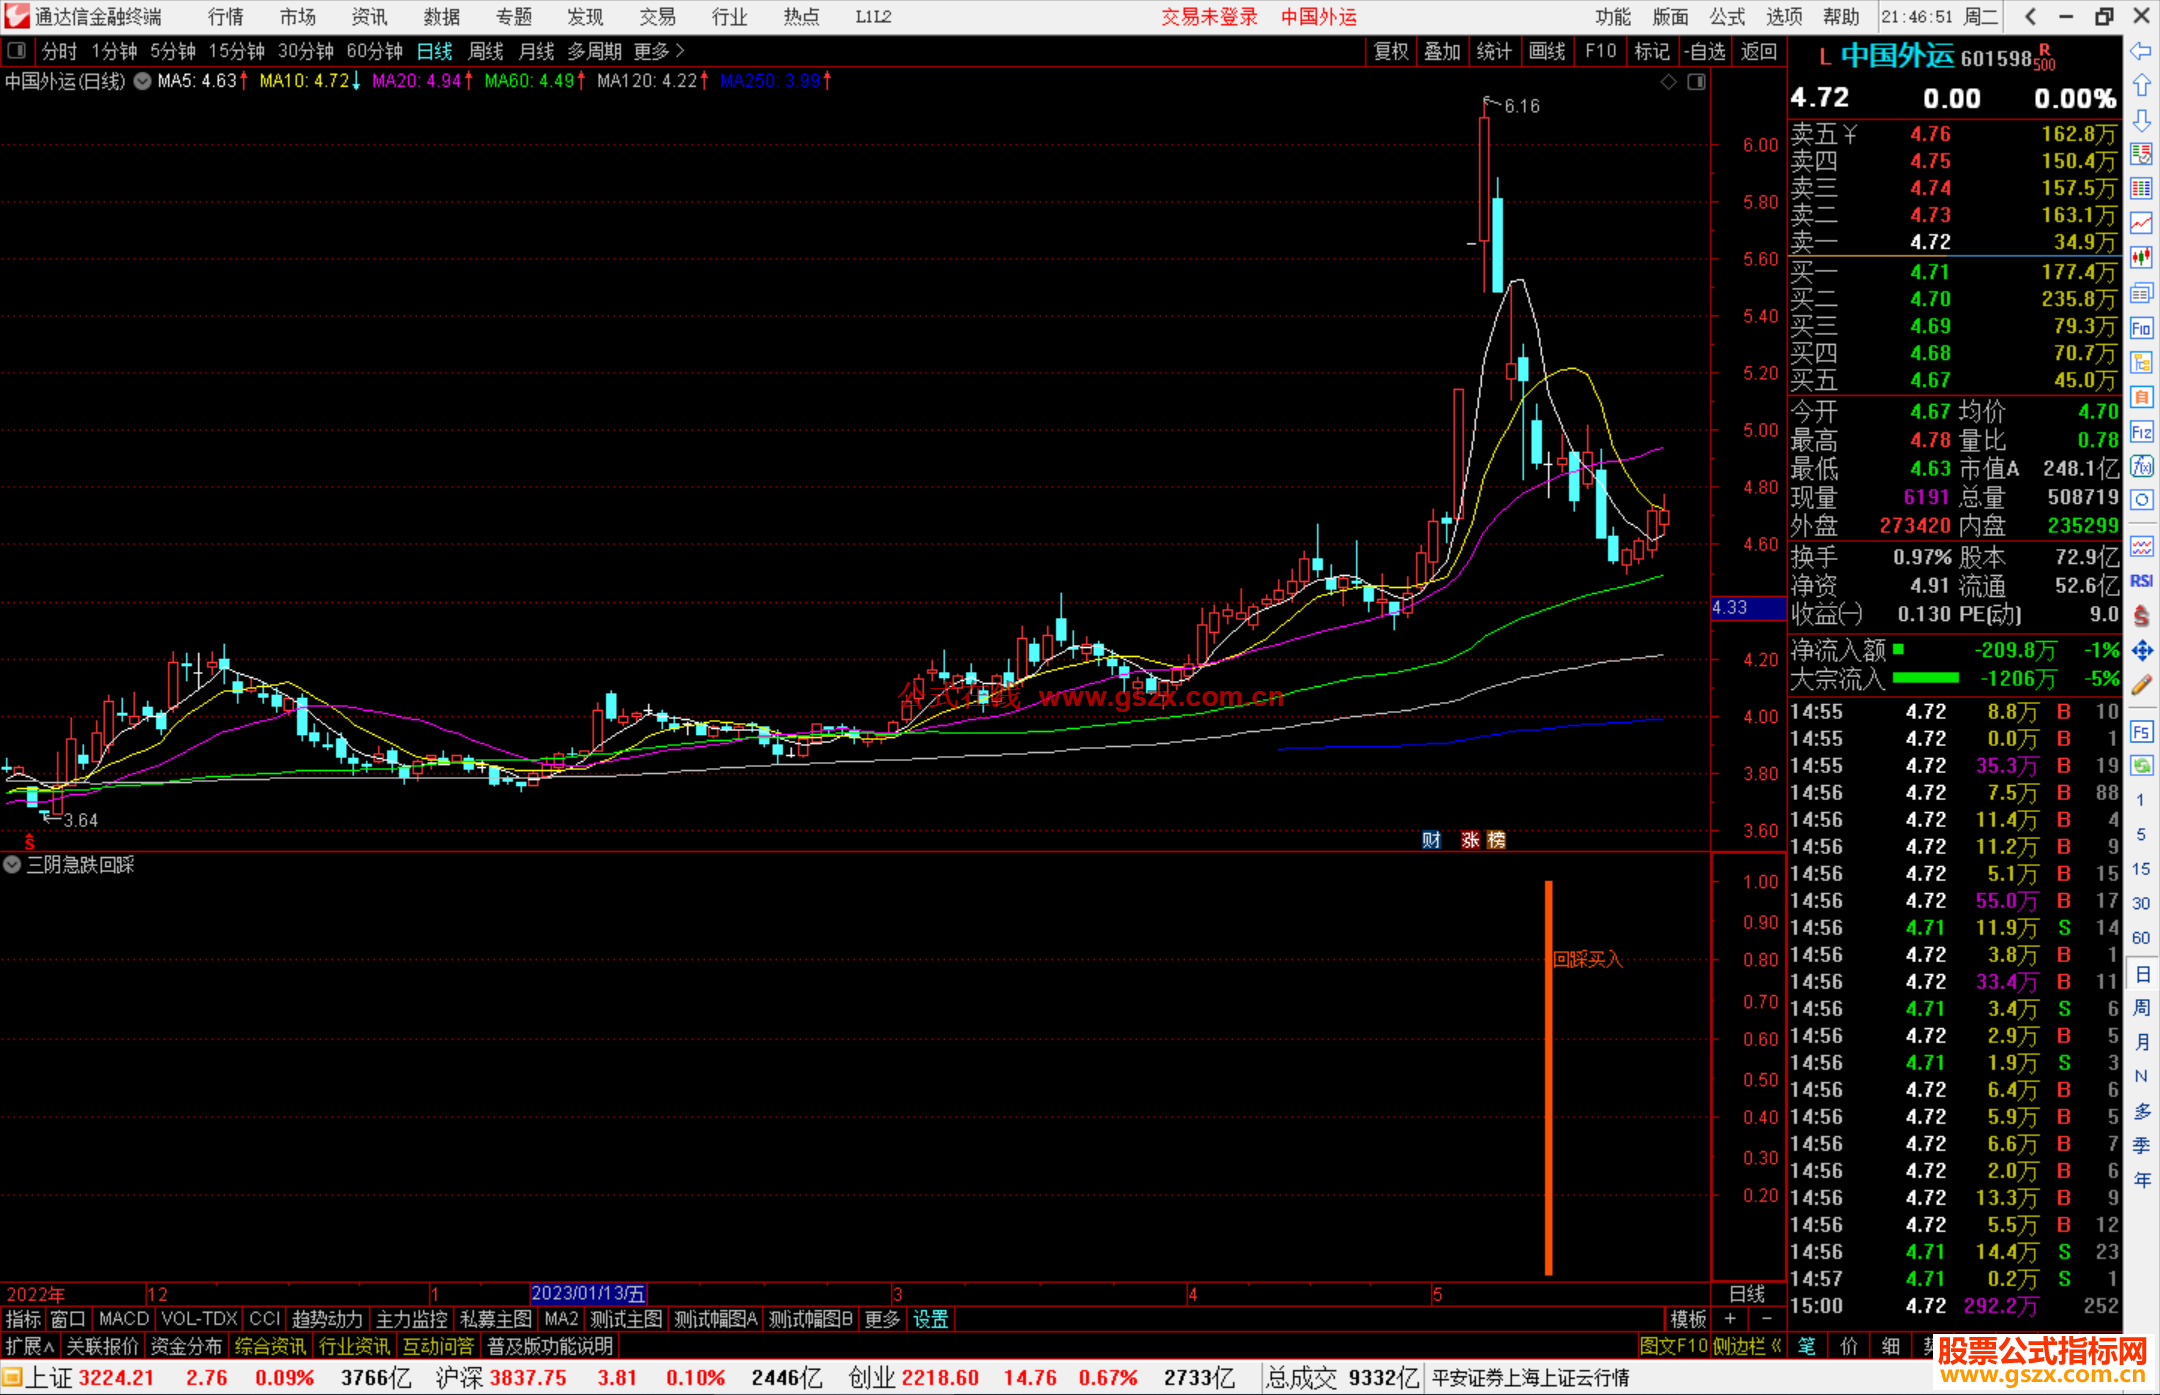
Task: Click the RSI indicator sidebar icon
Action: [2141, 581]
